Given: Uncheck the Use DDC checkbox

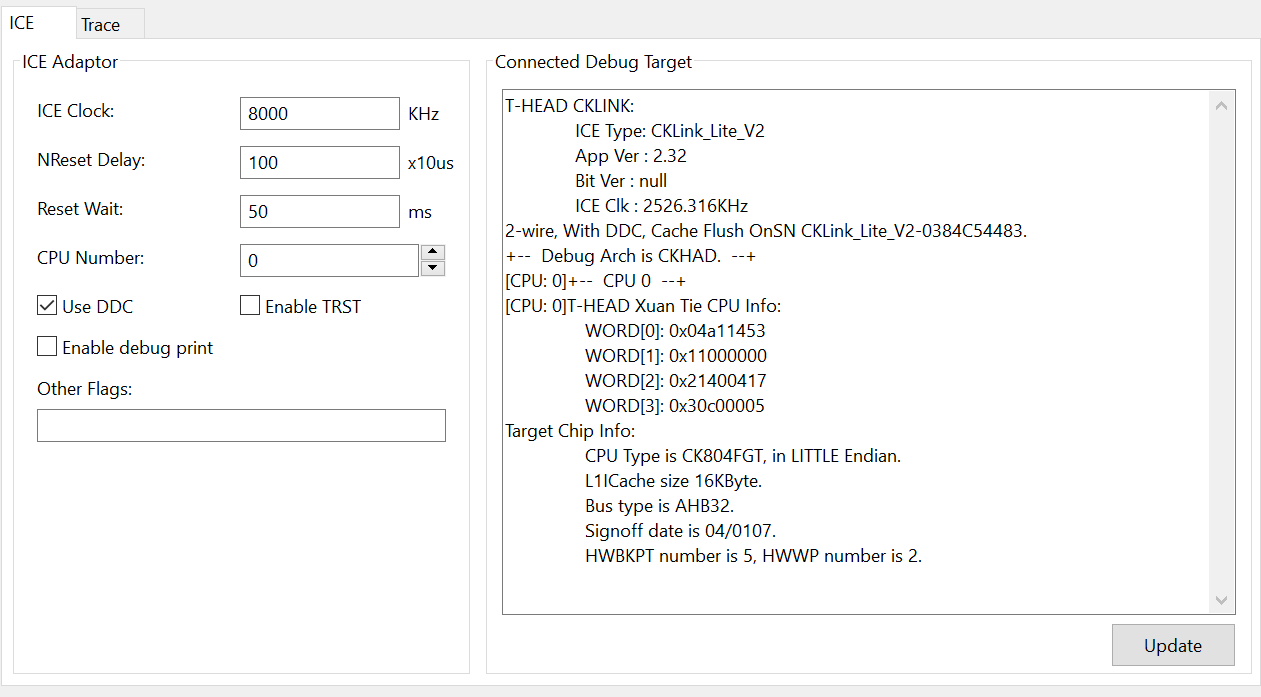Looking at the screenshot, I should 47,306.
